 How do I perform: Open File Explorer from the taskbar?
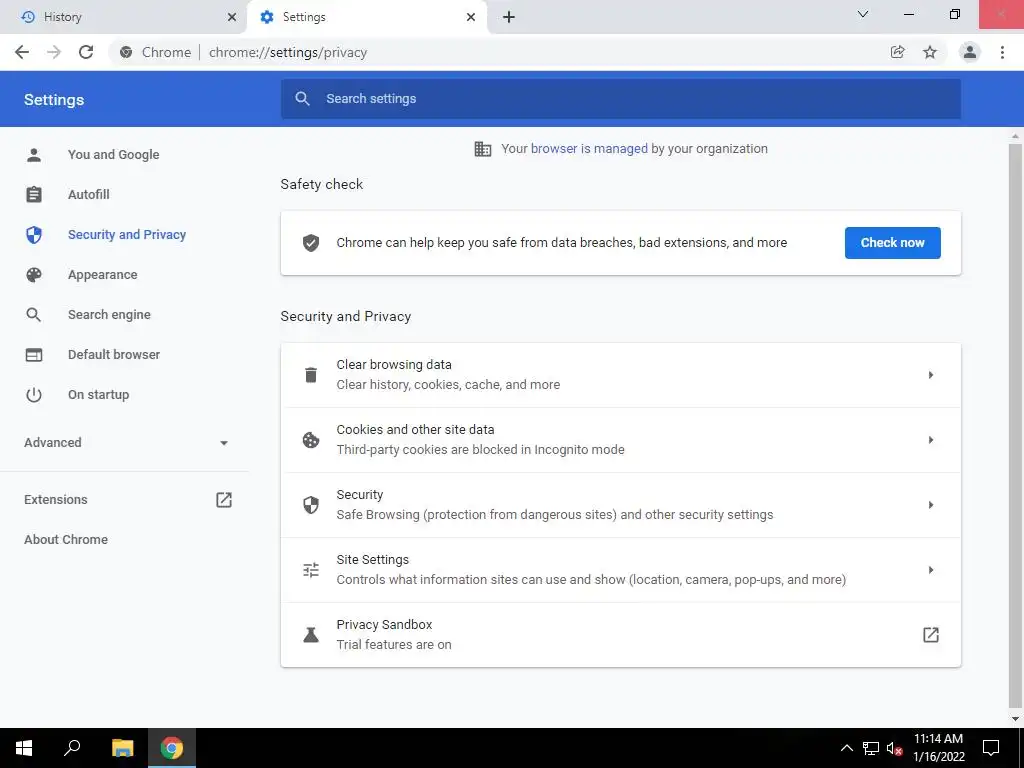click(x=122, y=748)
